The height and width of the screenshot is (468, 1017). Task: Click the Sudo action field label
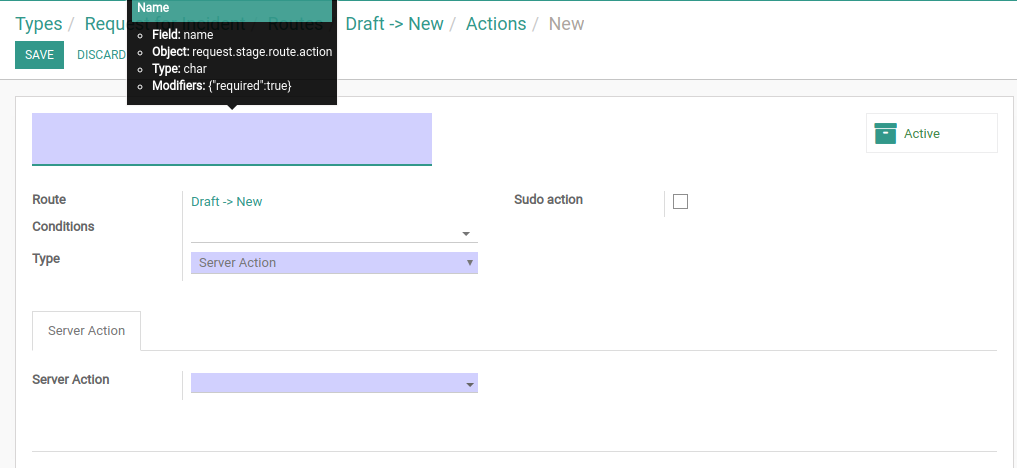tap(548, 200)
